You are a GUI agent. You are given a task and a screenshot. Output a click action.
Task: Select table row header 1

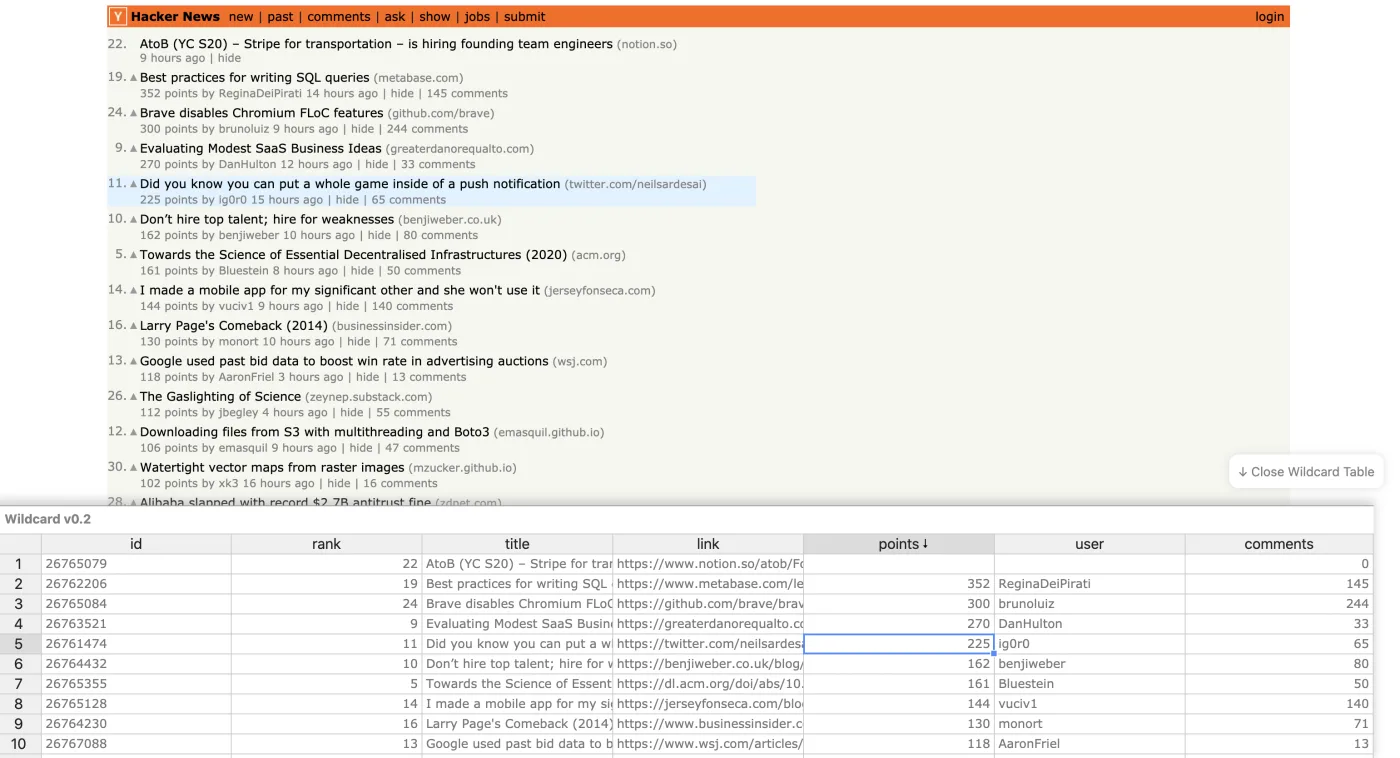coord(20,564)
